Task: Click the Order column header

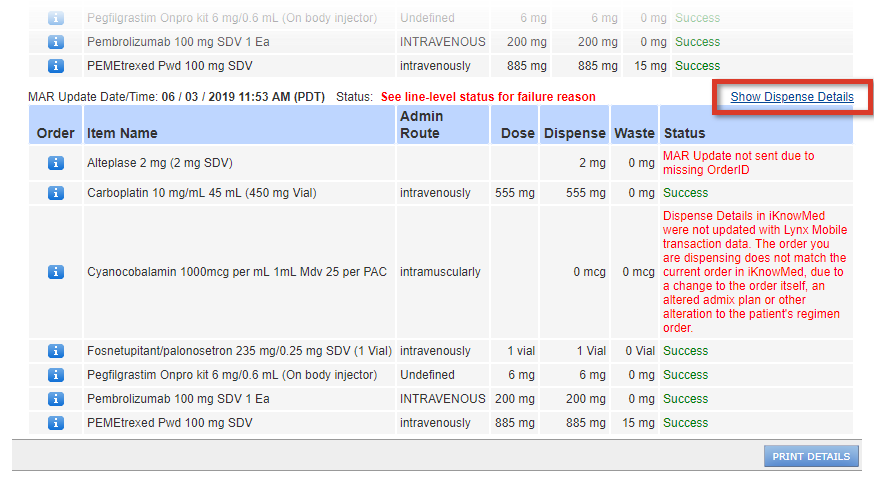Action: tap(56, 133)
